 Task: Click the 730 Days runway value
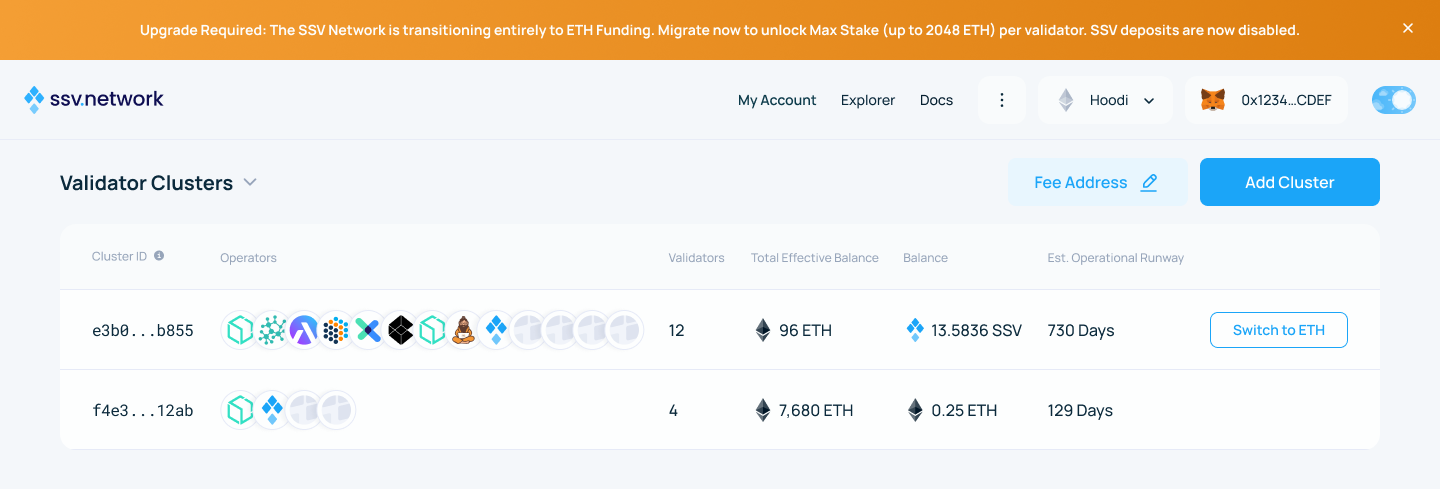click(x=1081, y=330)
